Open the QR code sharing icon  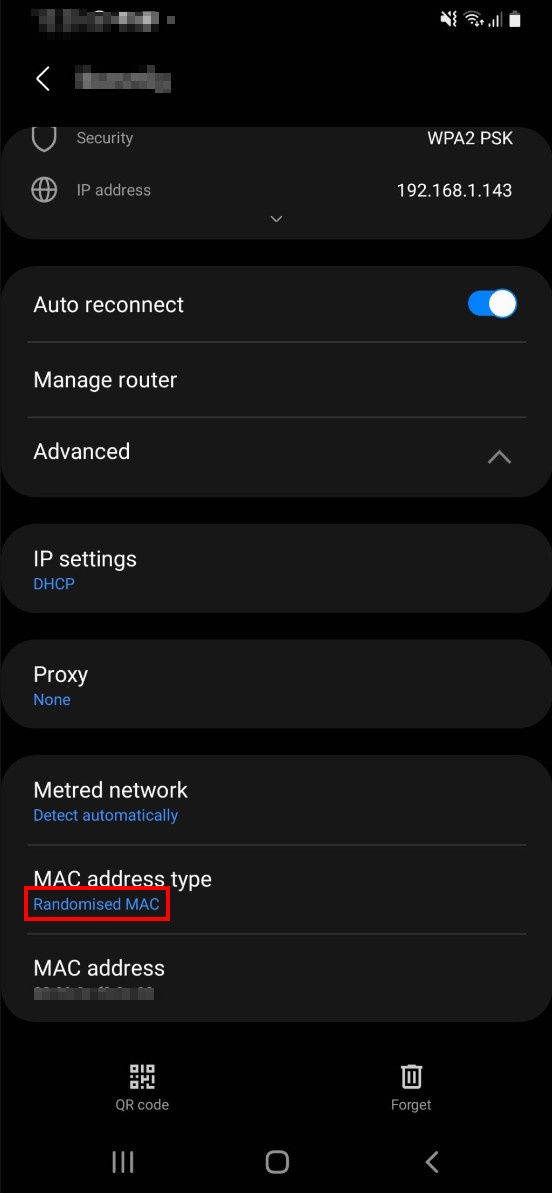(x=142, y=1077)
